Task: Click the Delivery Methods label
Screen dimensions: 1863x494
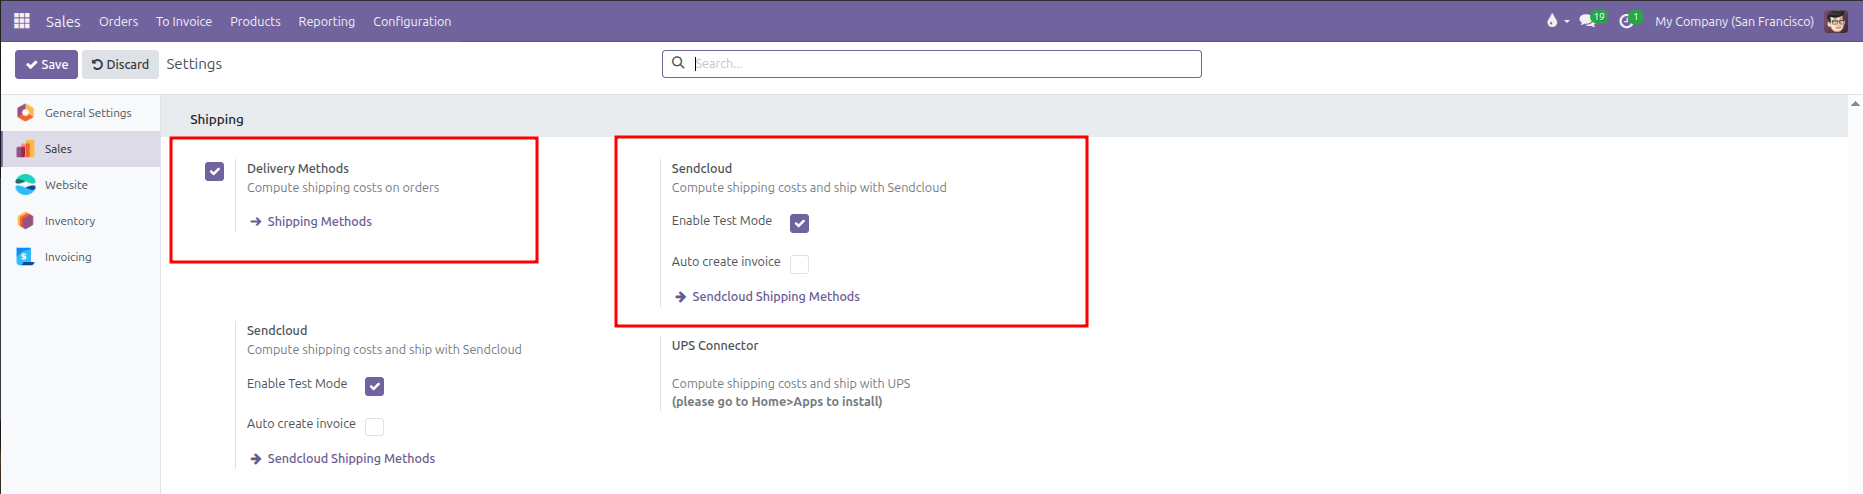Action: (x=298, y=169)
